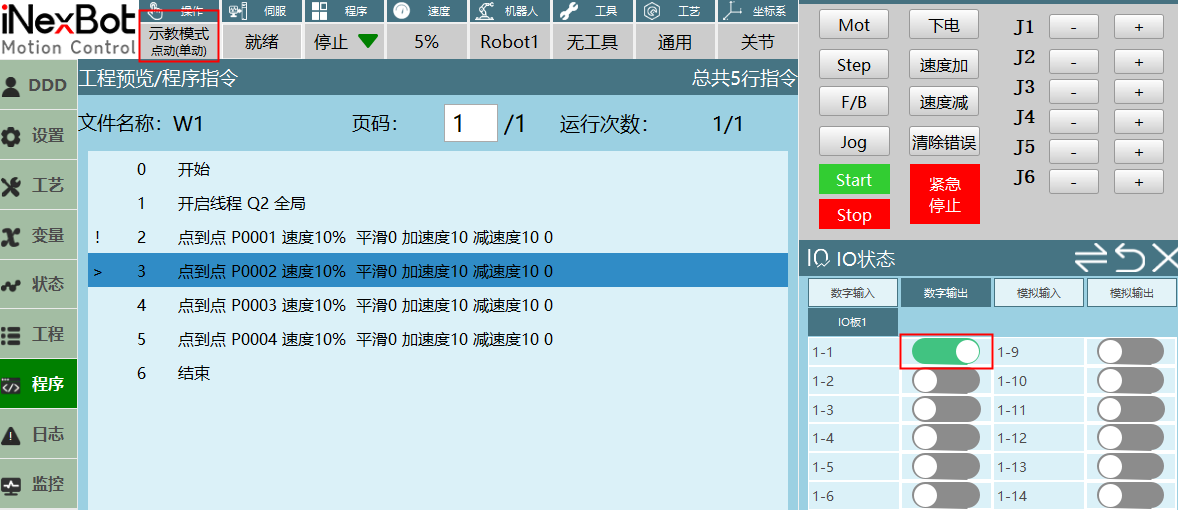Toggle digital output 1-4 on

click(x=946, y=438)
